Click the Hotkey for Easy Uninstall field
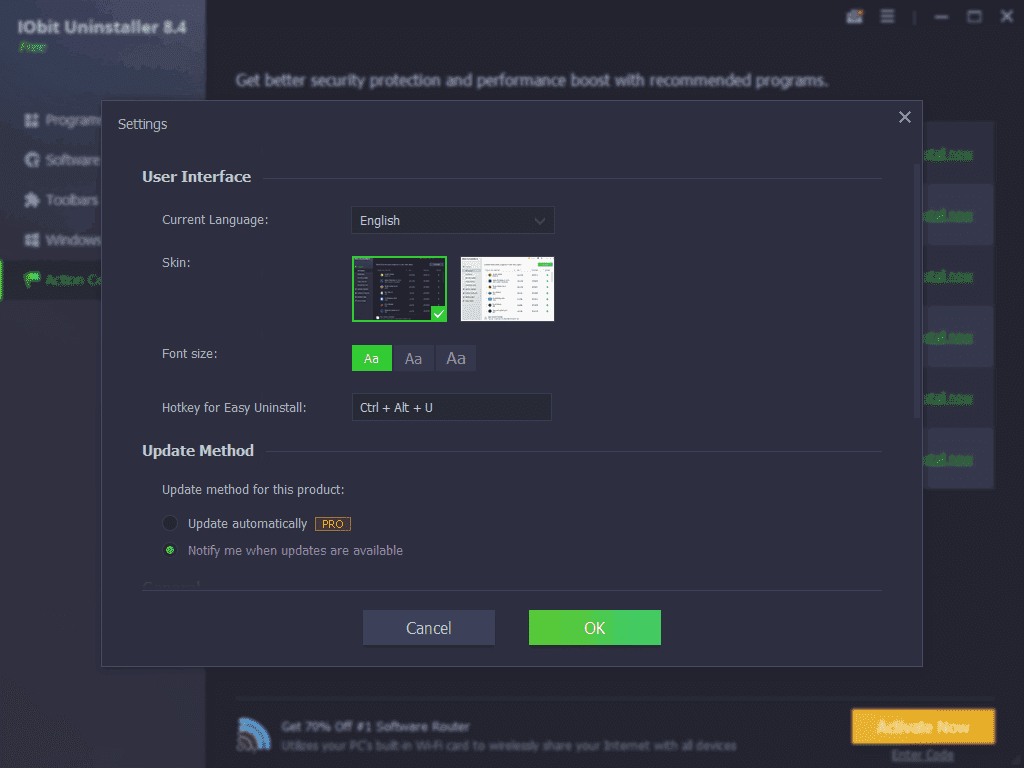The image size is (1024, 768). pyautogui.click(x=452, y=407)
